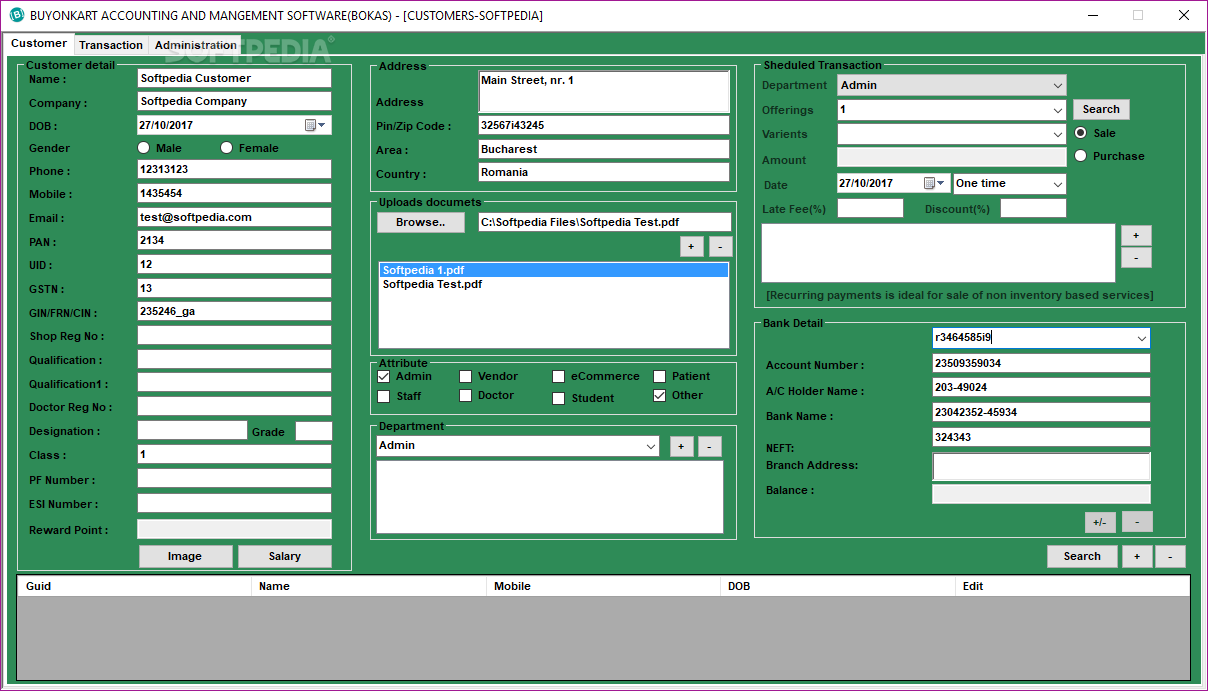Uncheck the Other attribute
Screen dimensions: 1208x691
660,395
